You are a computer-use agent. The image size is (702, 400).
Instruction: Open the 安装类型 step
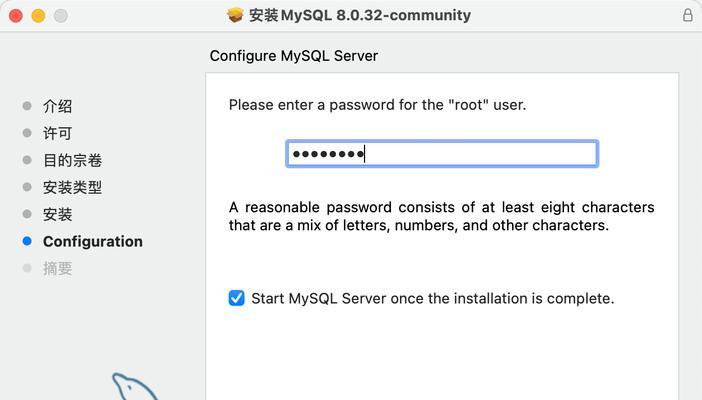click(x=73, y=187)
